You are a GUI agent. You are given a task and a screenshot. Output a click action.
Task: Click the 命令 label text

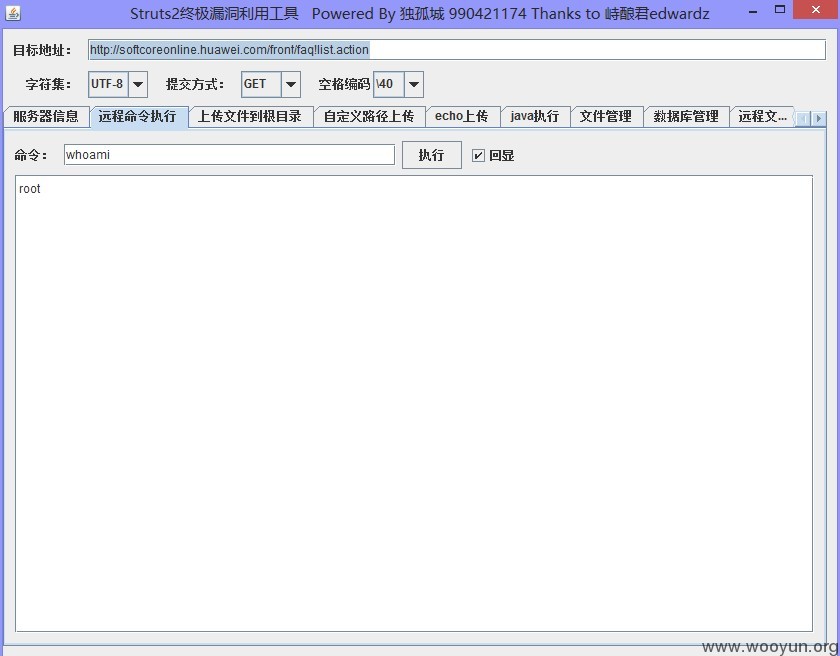click(31, 155)
